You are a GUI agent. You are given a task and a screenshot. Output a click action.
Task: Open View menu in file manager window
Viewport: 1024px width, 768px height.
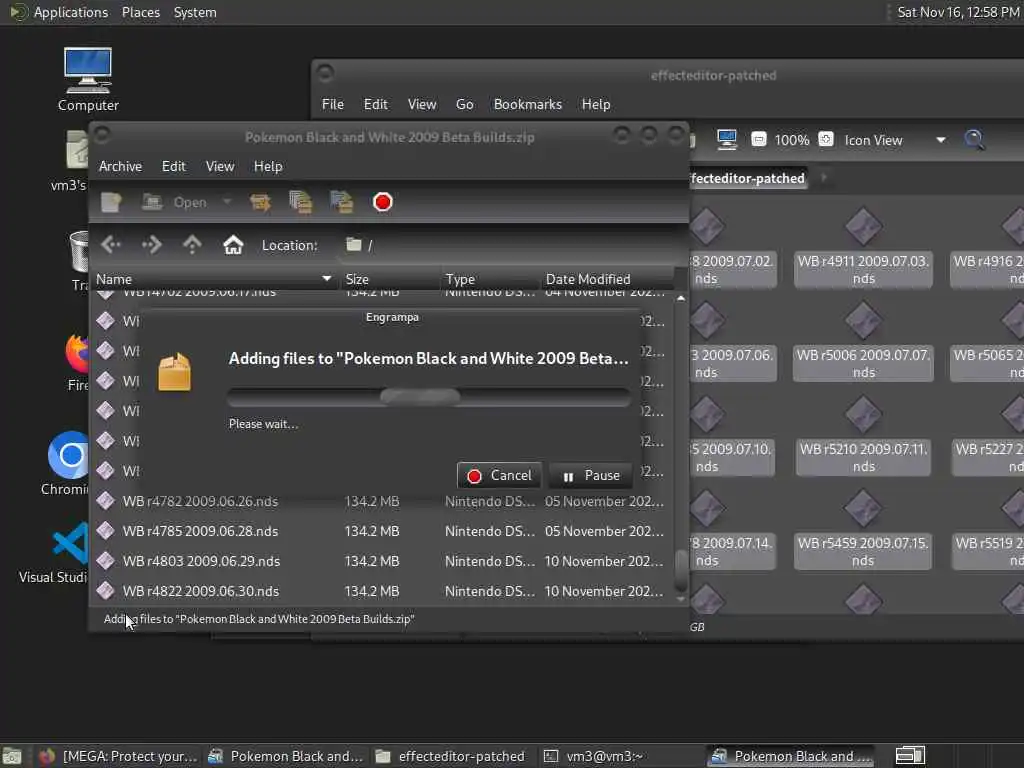click(x=422, y=104)
